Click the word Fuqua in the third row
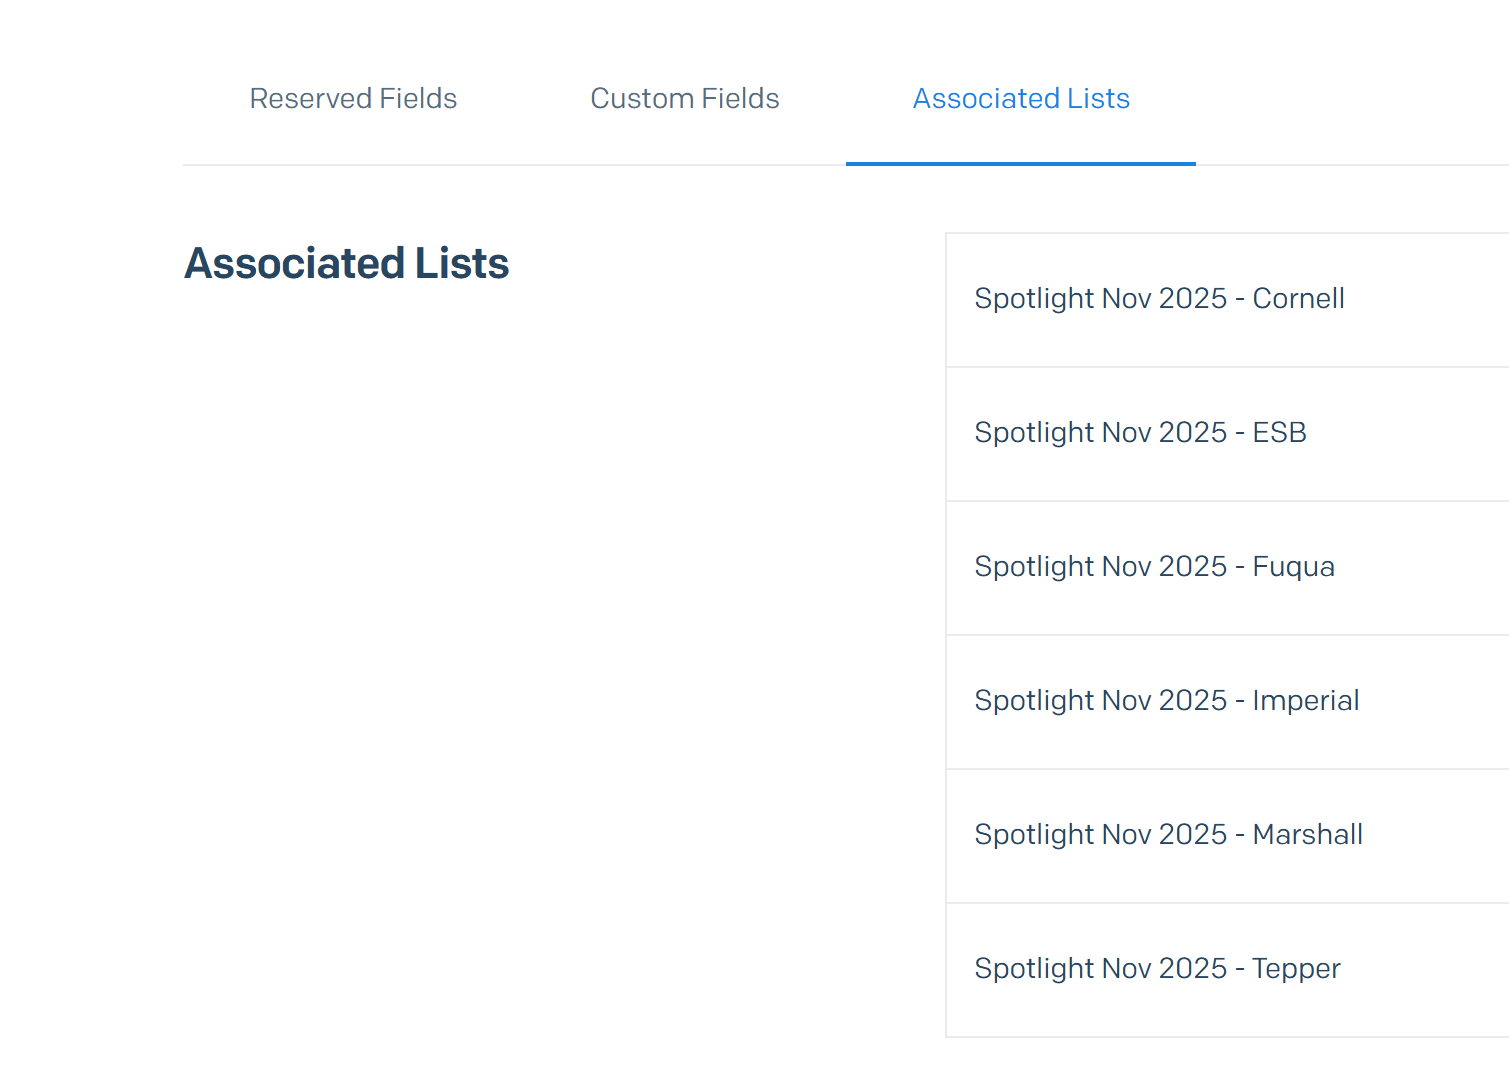Image resolution: width=1509 pixels, height=1067 pixels. 1293,567
